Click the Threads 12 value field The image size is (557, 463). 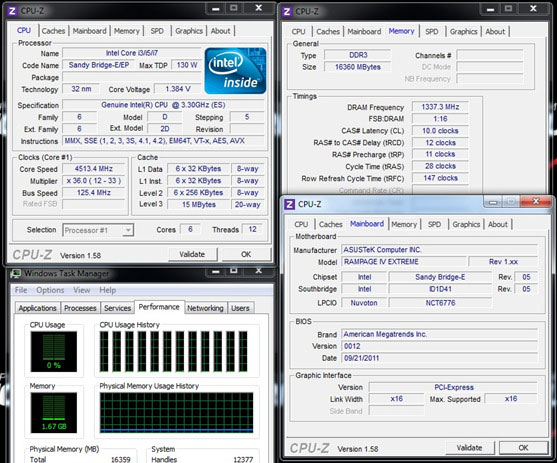[x=252, y=230]
